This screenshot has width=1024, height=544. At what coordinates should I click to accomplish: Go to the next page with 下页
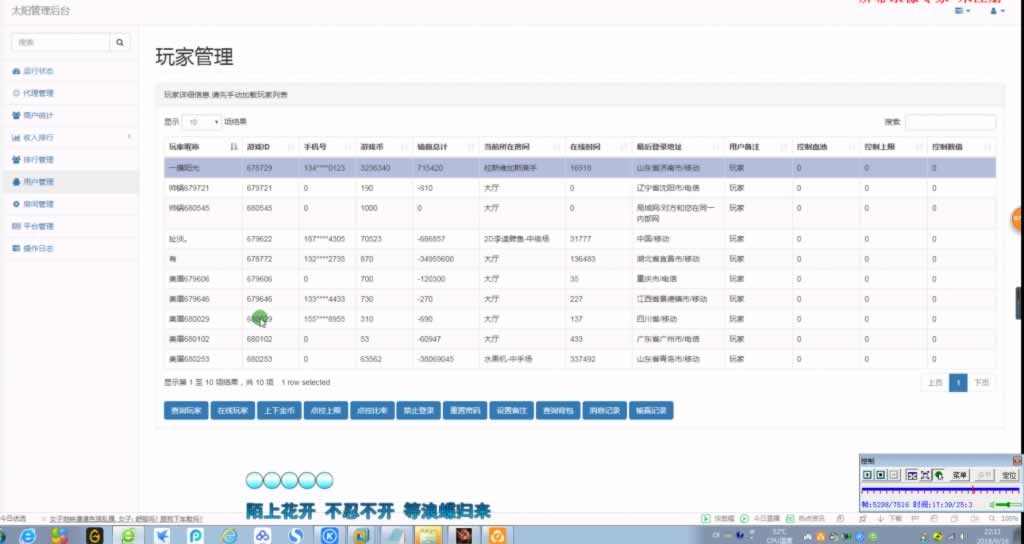tap(982, 382)
